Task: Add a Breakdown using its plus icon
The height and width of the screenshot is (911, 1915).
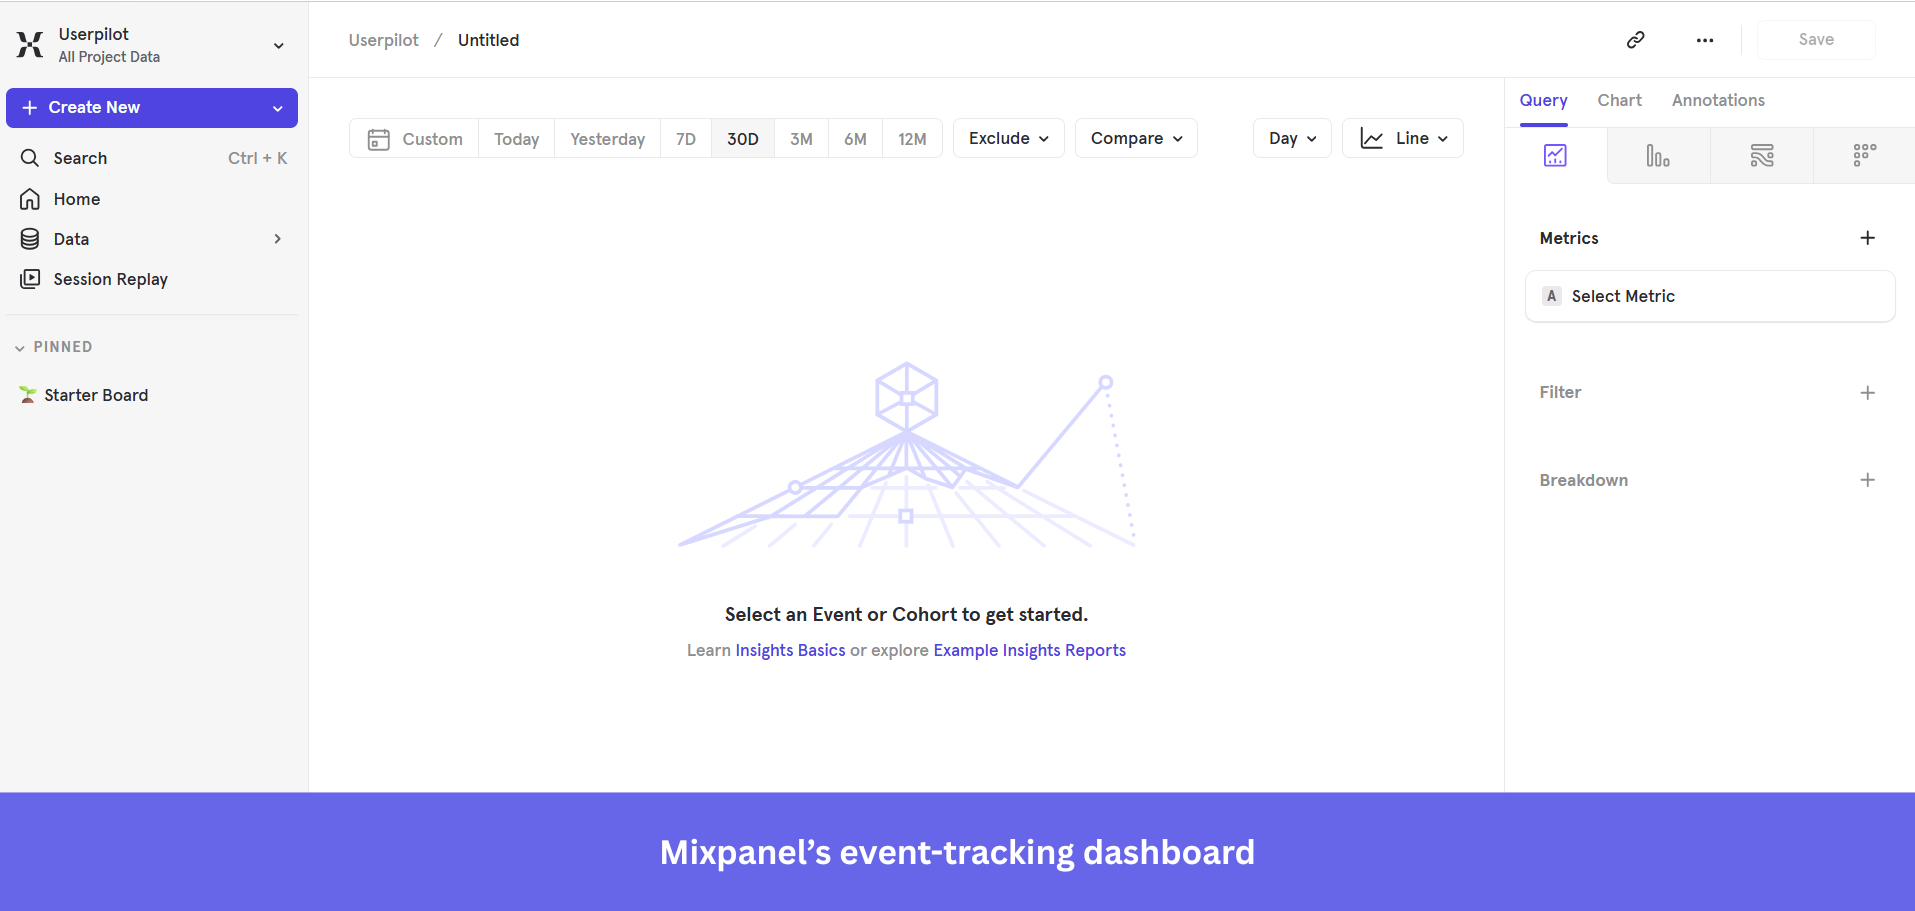Action: (1868, 480)
